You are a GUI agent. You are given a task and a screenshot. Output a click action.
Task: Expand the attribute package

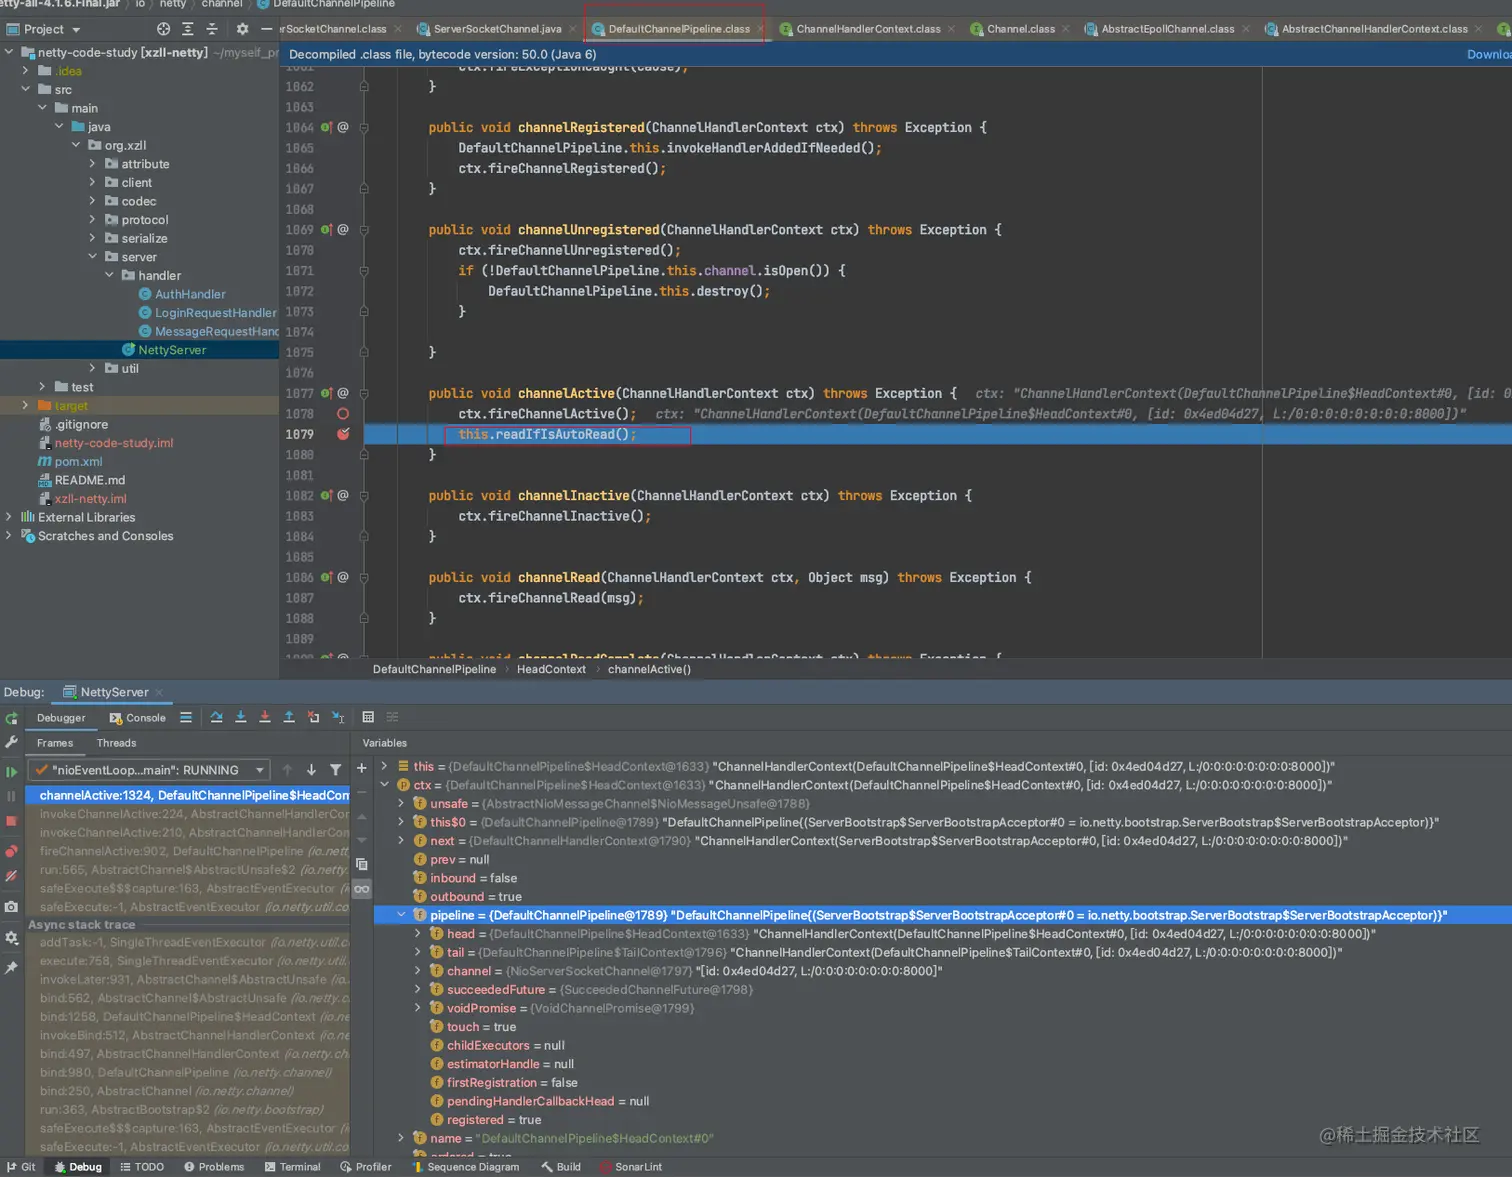coord(92,164)
